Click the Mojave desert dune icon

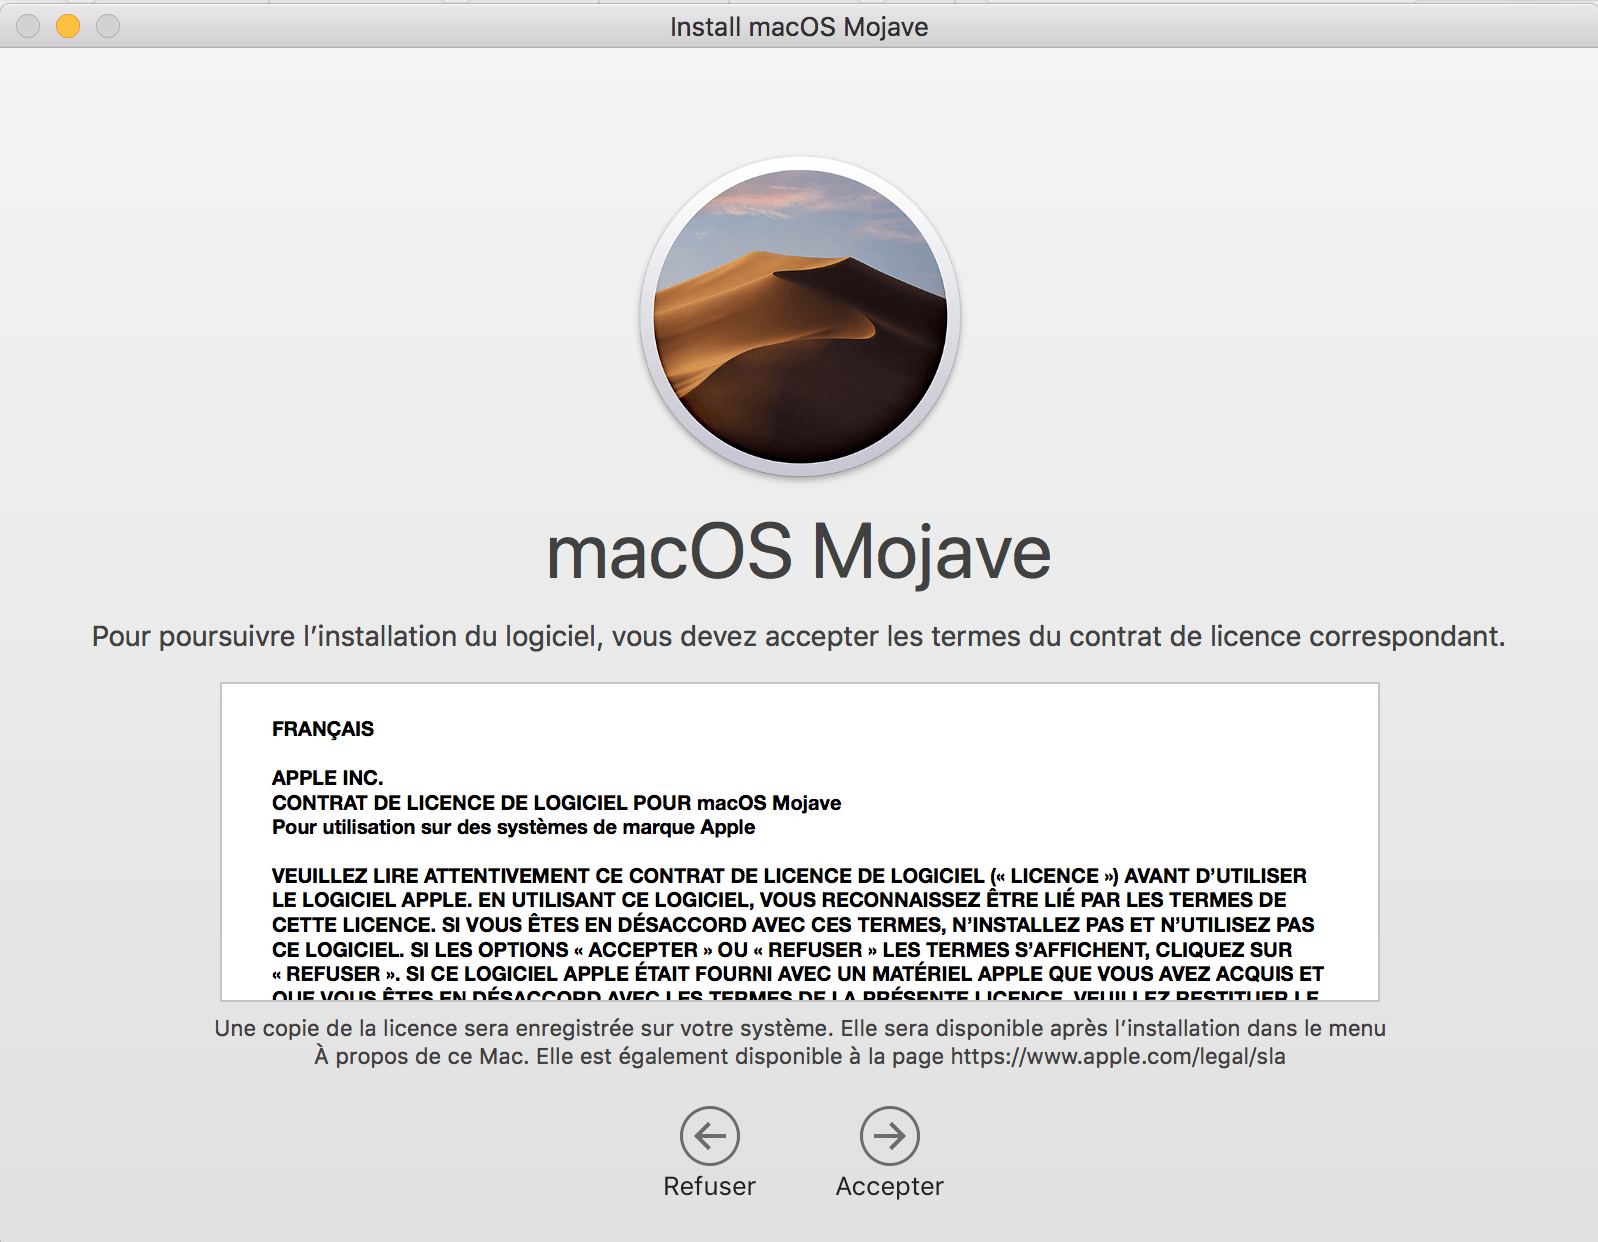pos(799,316)
